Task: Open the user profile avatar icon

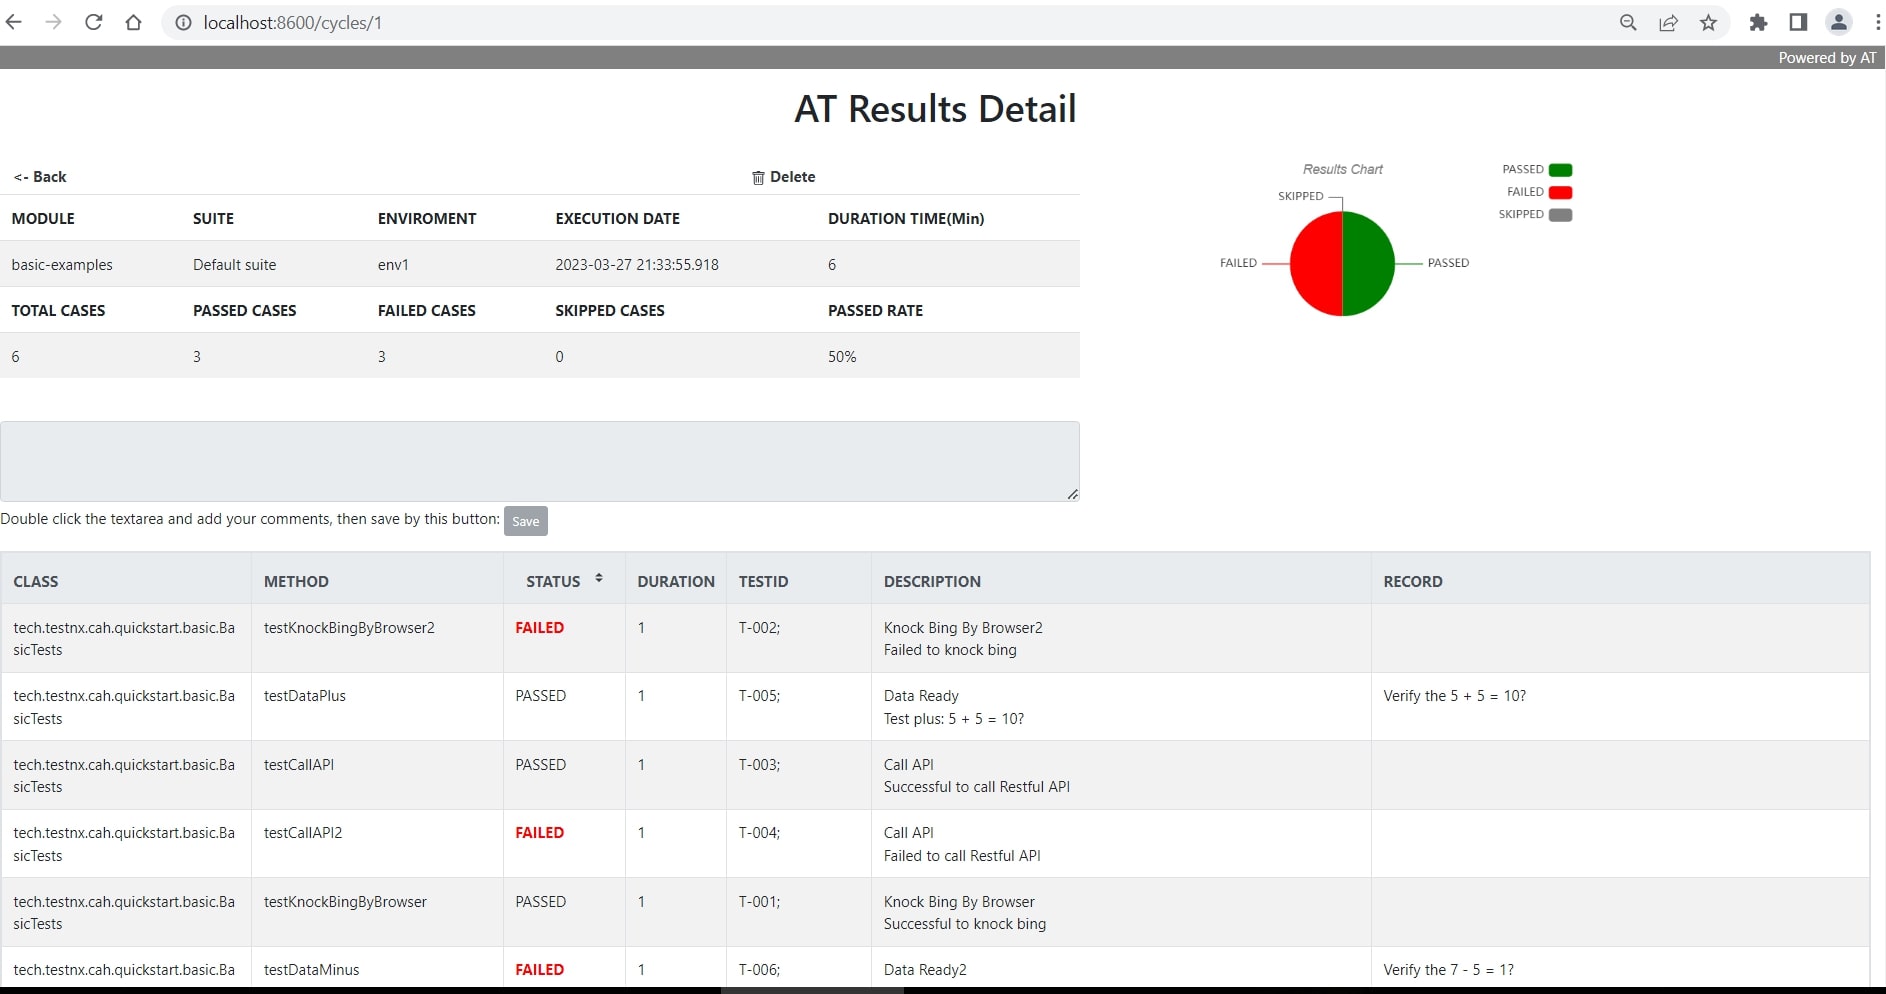Action: click(1838, 22)
